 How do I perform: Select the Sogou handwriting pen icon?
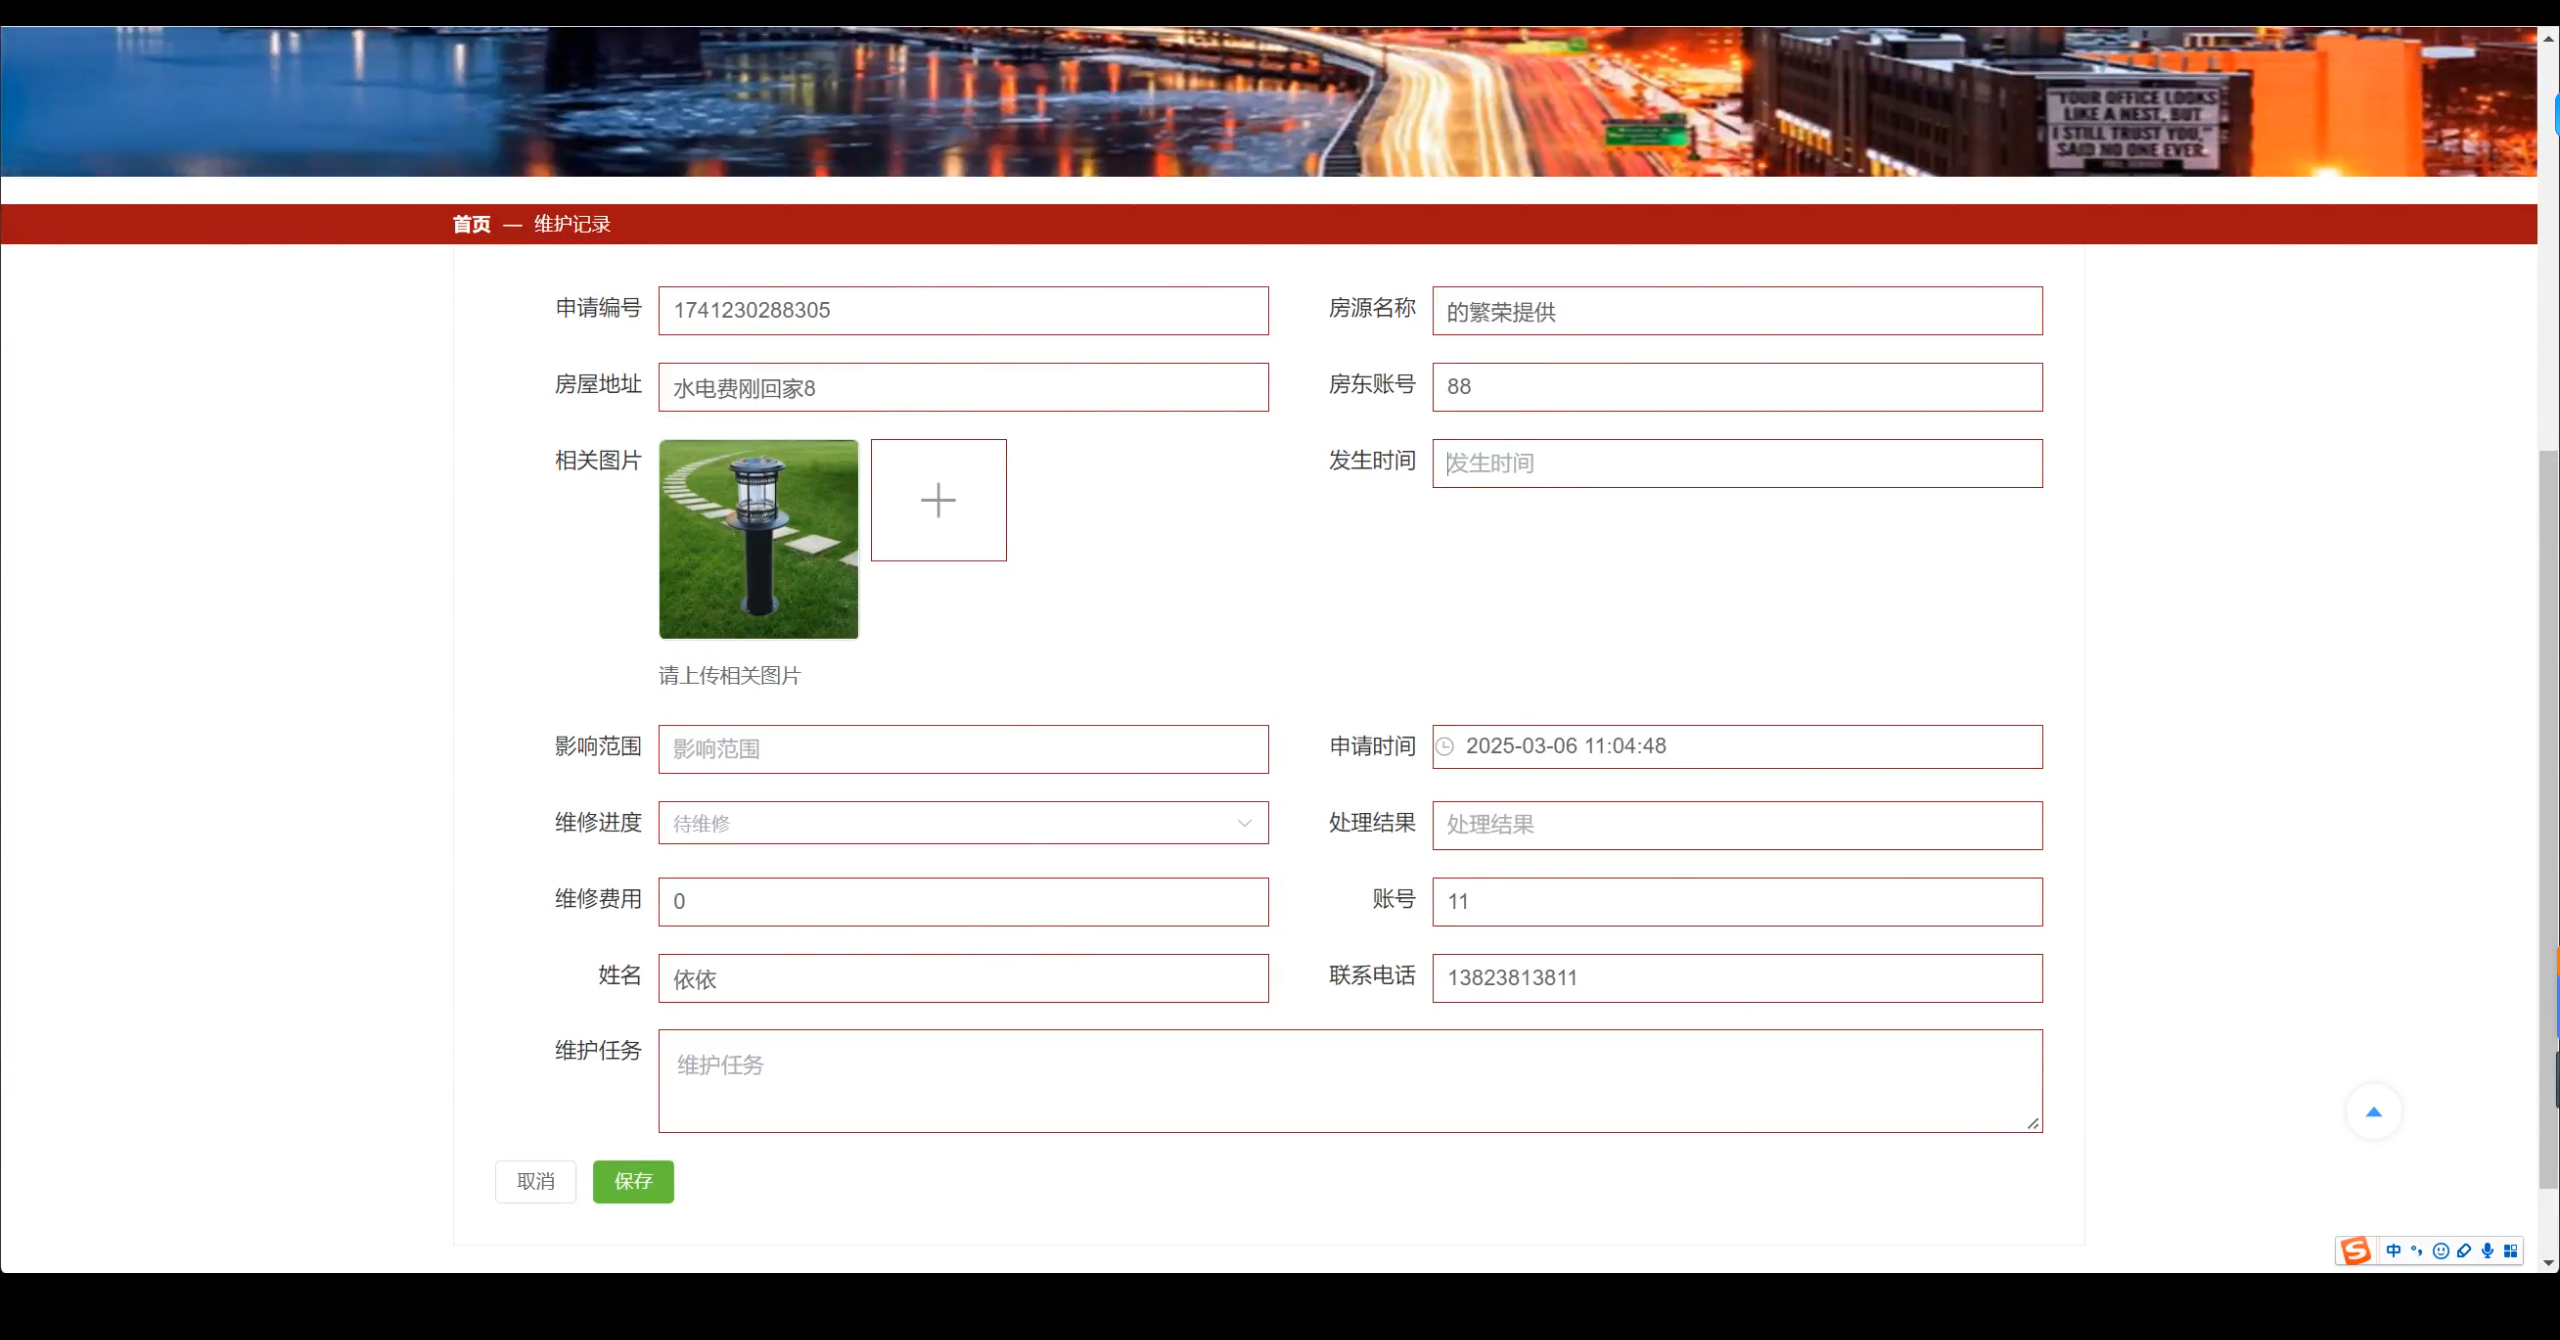2464,1252
